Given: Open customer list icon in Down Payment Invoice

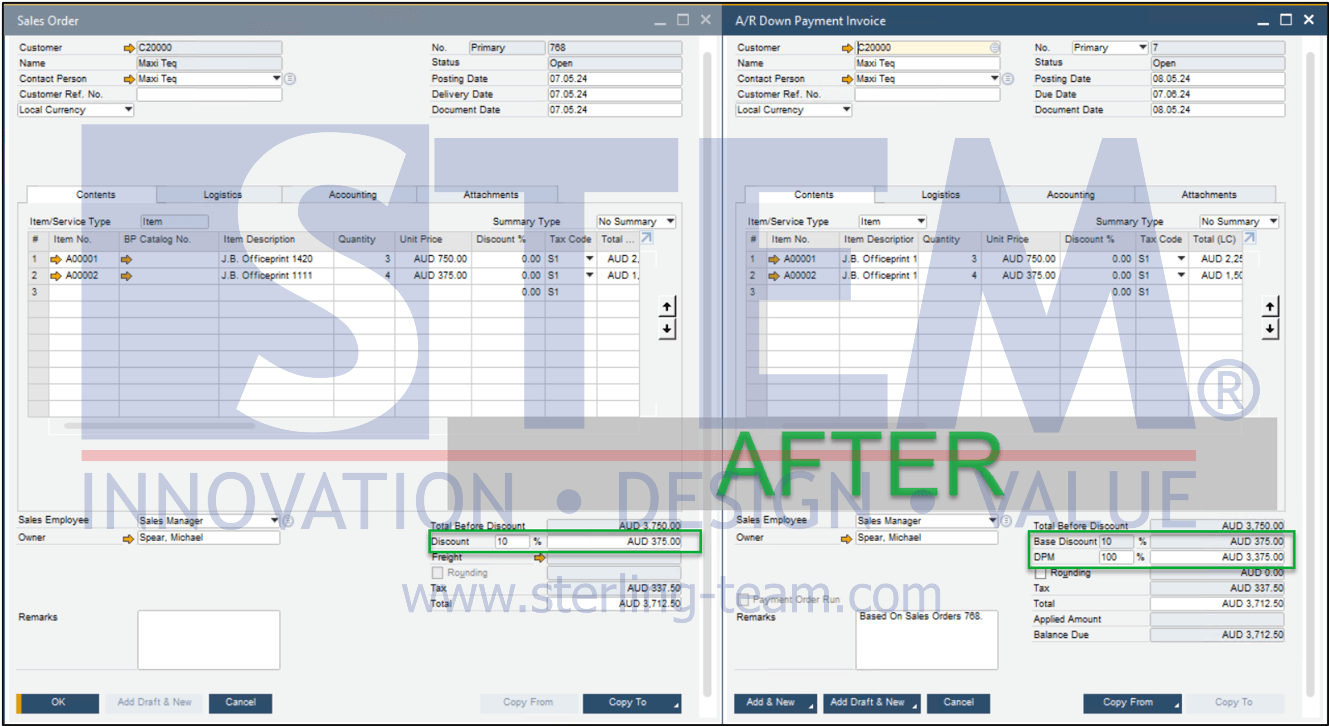Looking at the screenshot, I should [994, 47].
